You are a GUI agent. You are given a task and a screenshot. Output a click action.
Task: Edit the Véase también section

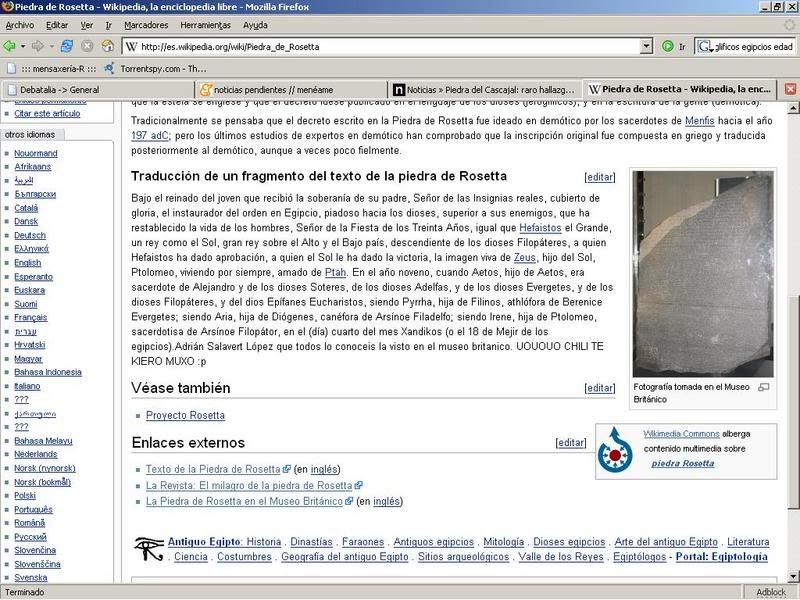(x=599, y=388)
